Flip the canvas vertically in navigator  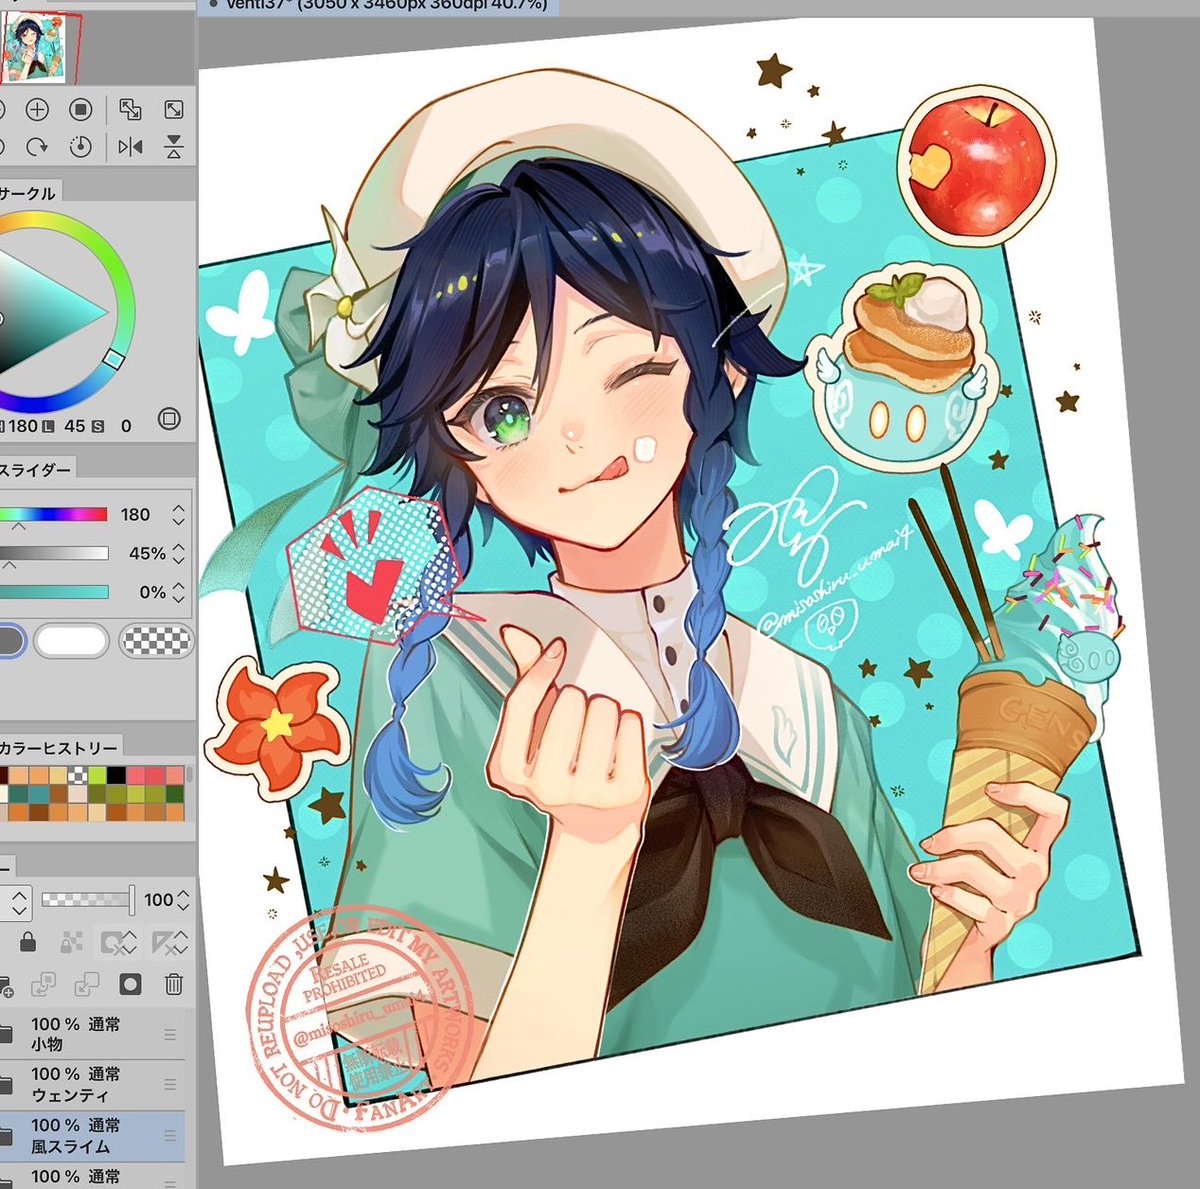pos(174,147)
